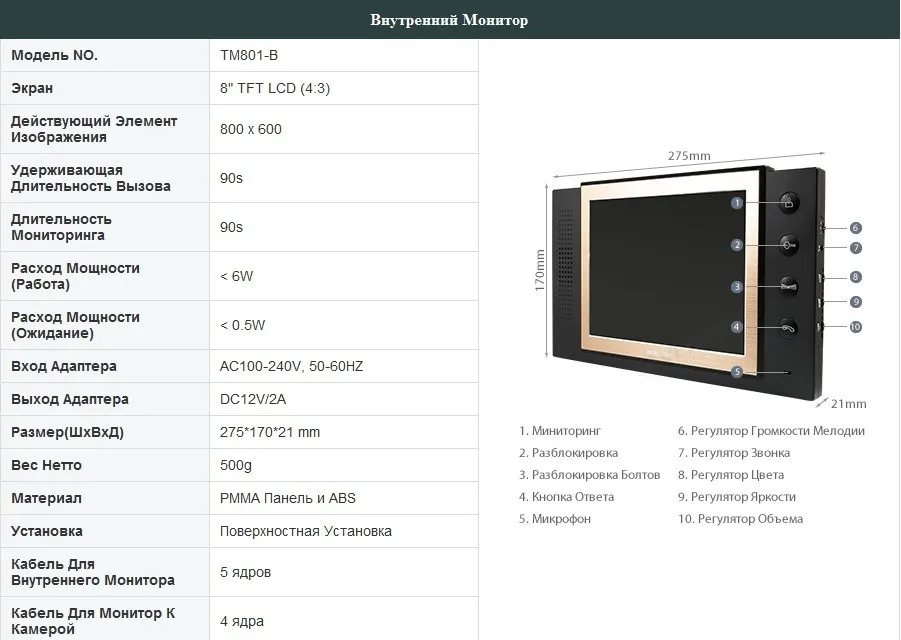
Task: Click 'Действующий Элемент Изображения' label
Action: (94, 129)
